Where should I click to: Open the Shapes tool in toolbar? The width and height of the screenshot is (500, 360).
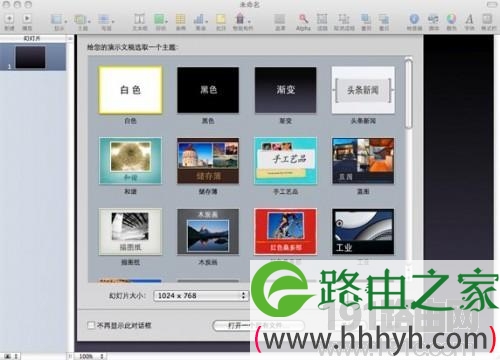click(x=160, y=19)
